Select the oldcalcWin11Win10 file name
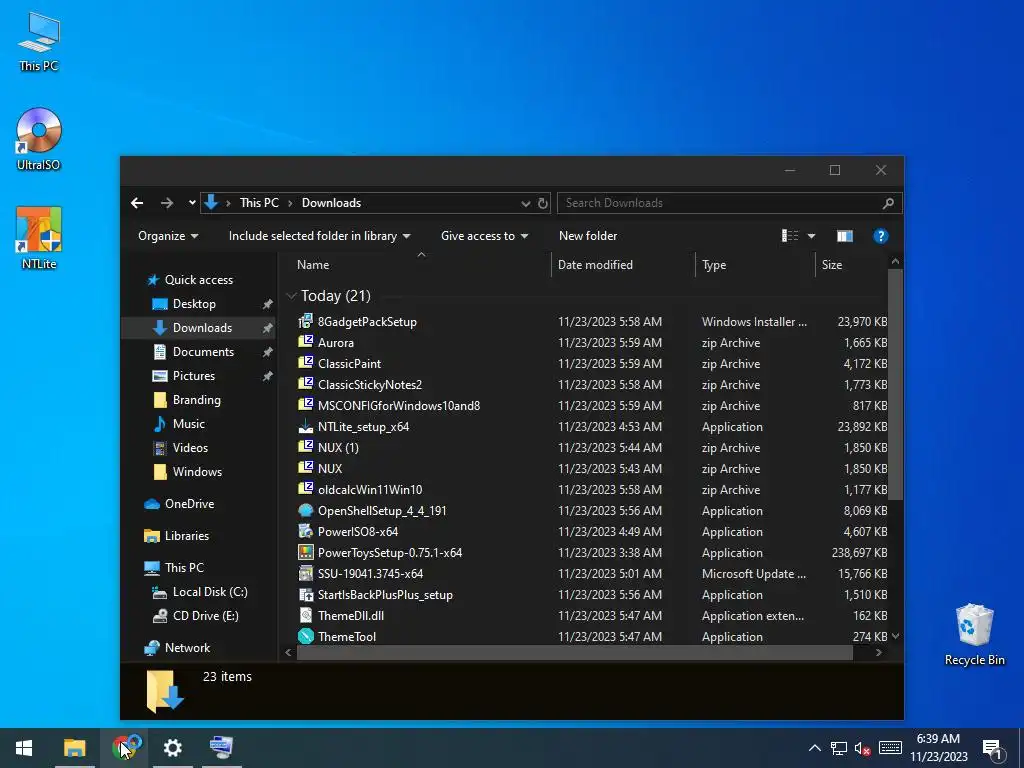The image size is (1024, 768). click(370, 490)
